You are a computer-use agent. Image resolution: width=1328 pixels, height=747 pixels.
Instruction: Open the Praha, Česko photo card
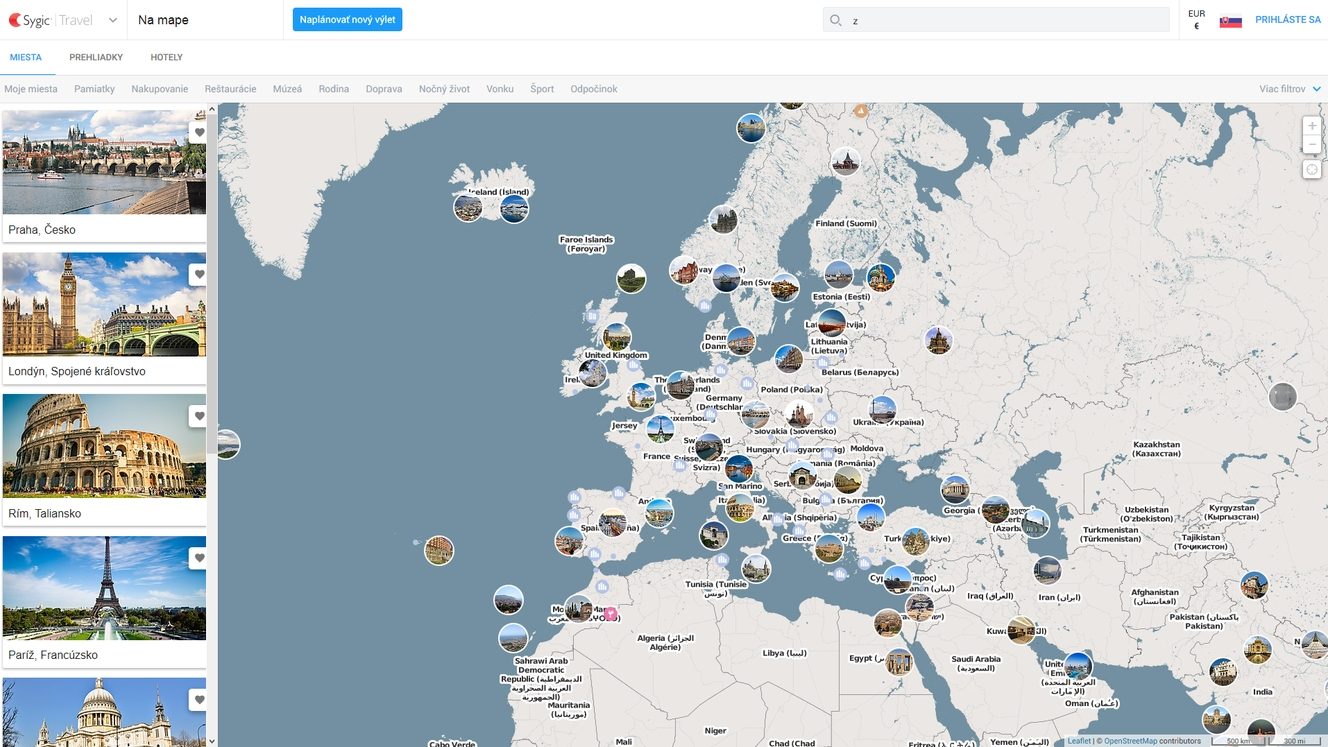point(104,162)
